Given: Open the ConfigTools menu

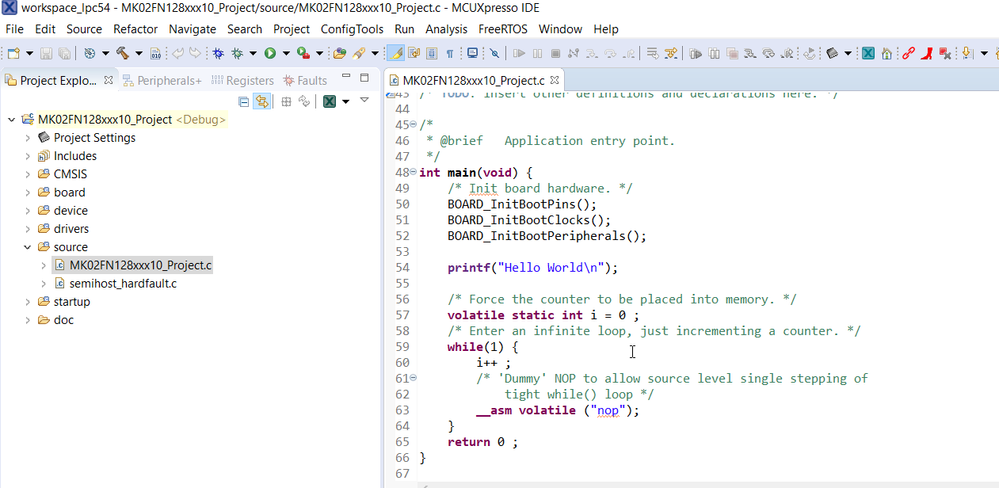Looking at the screenshot, I should (x=352, y=29).
